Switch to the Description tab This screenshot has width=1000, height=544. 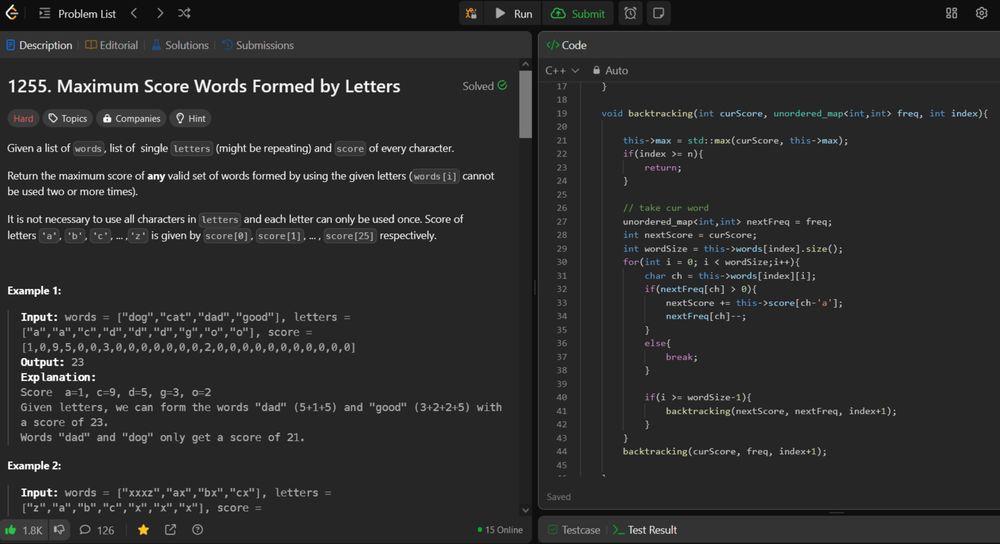coord(39,45)
